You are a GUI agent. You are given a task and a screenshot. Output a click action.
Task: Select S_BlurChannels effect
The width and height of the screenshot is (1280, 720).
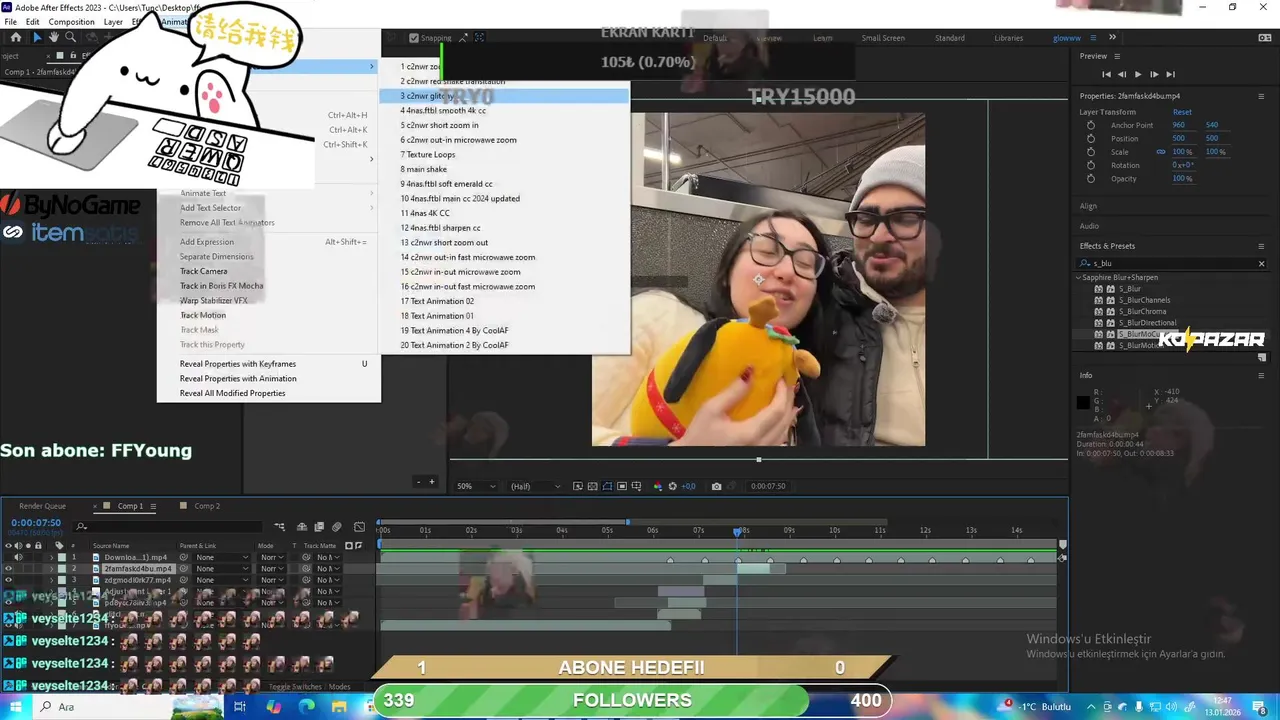pos(1144,300)
